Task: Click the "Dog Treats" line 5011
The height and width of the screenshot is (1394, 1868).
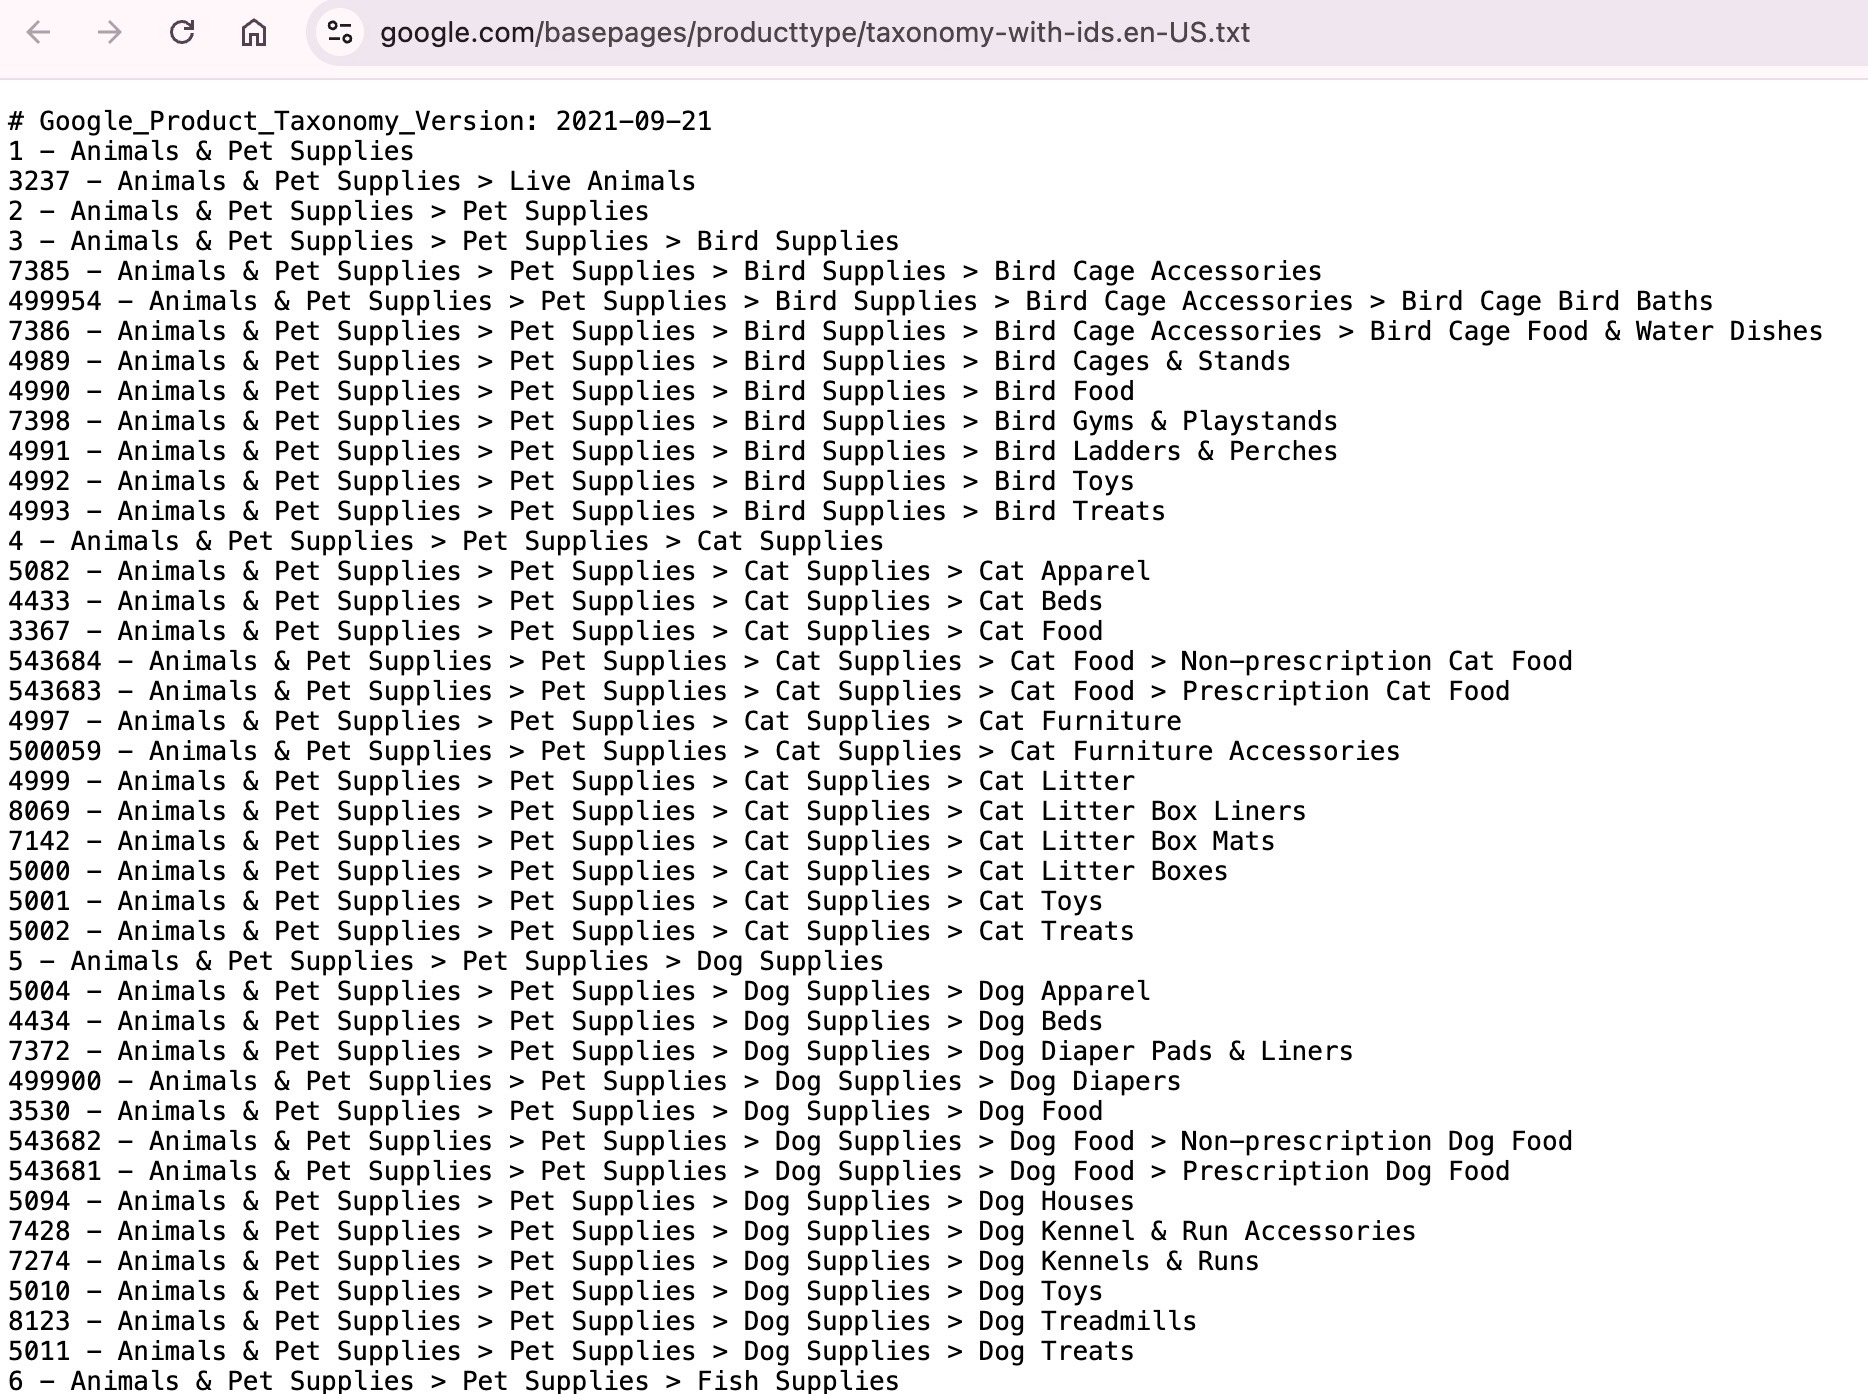Action: pos(571,1351)
